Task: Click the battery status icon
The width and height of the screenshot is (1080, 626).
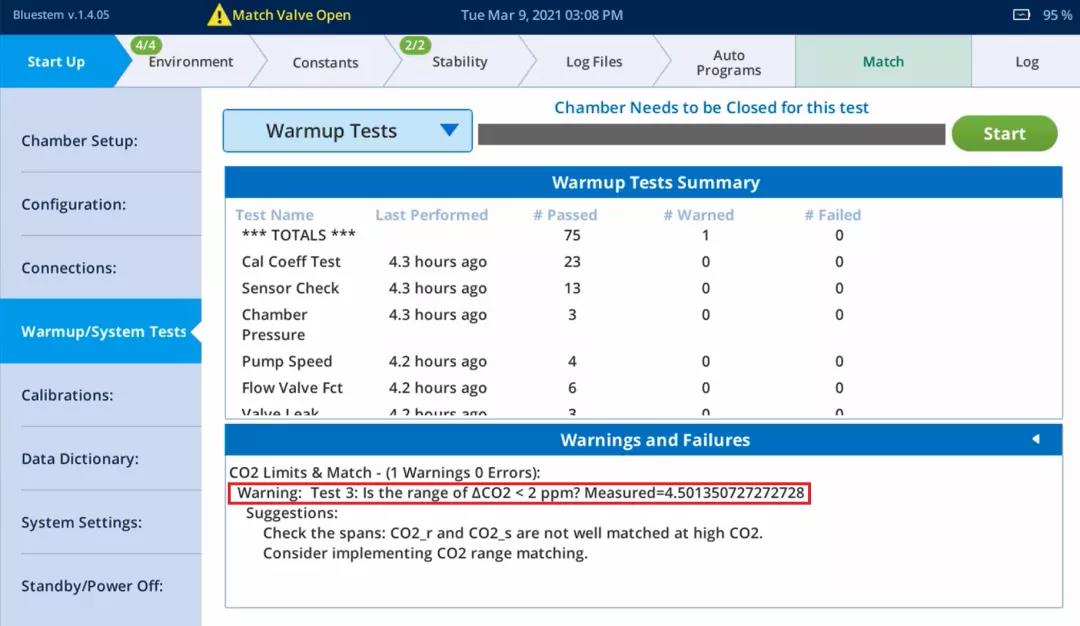Action: coord(1021,15)
